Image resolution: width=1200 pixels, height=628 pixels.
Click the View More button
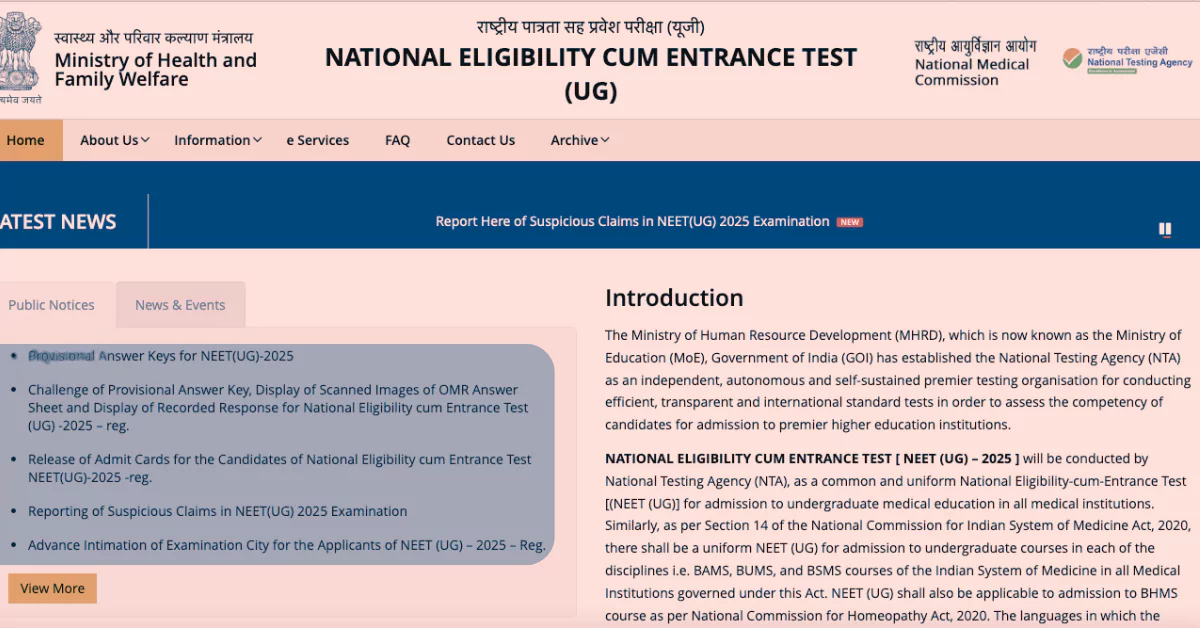point(52,588)
